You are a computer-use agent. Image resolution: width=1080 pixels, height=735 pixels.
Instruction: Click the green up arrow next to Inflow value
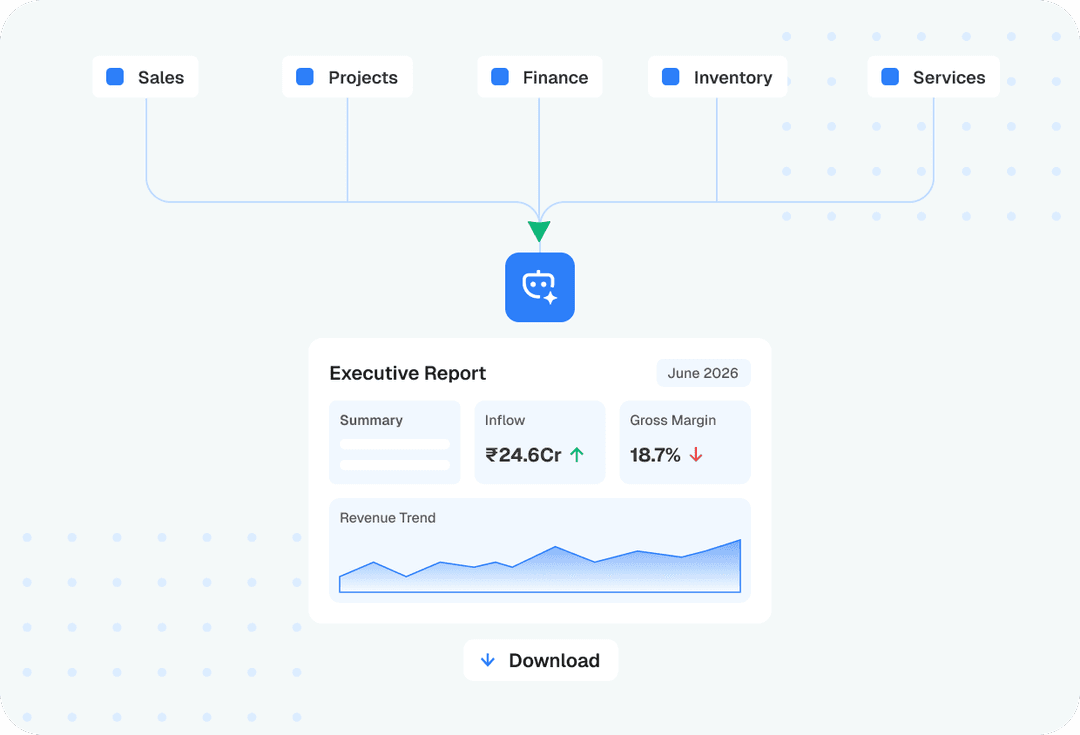[x=577, y=455]
